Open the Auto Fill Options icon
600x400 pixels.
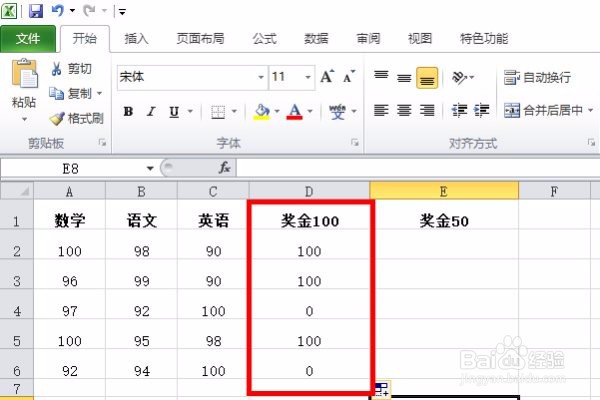pos(382,389)
